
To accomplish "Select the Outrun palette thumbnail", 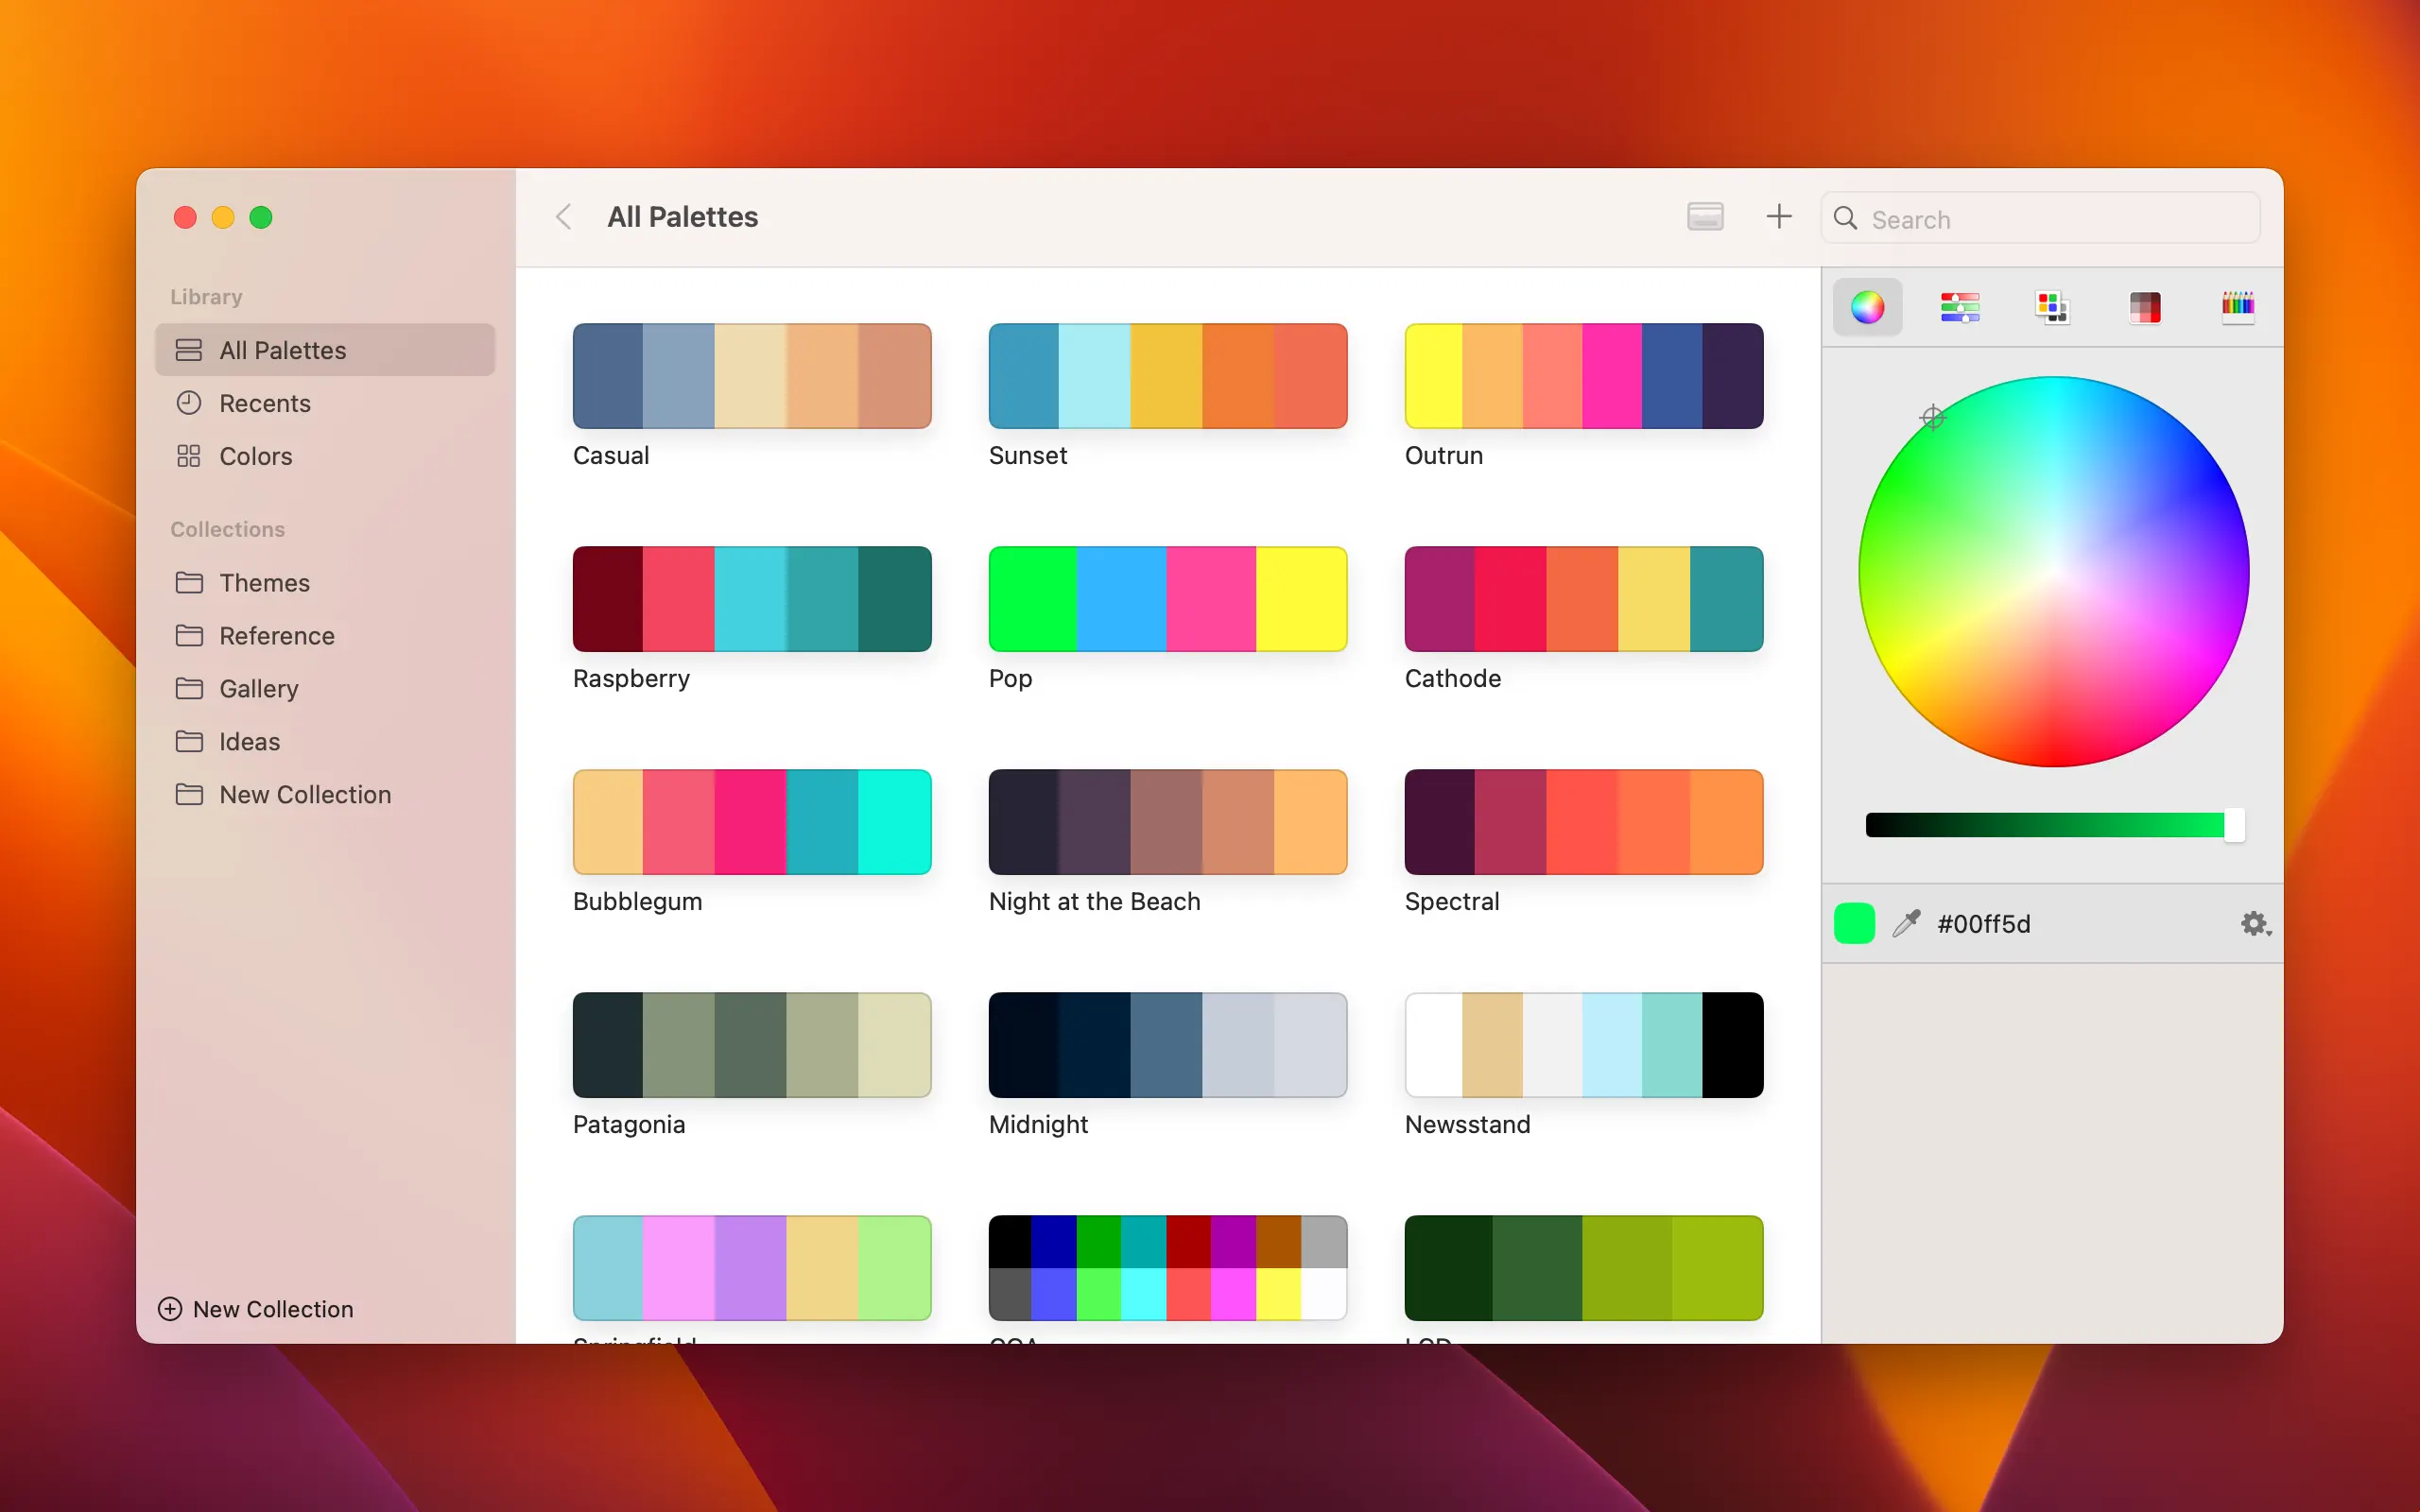I will pos(1583,376).
